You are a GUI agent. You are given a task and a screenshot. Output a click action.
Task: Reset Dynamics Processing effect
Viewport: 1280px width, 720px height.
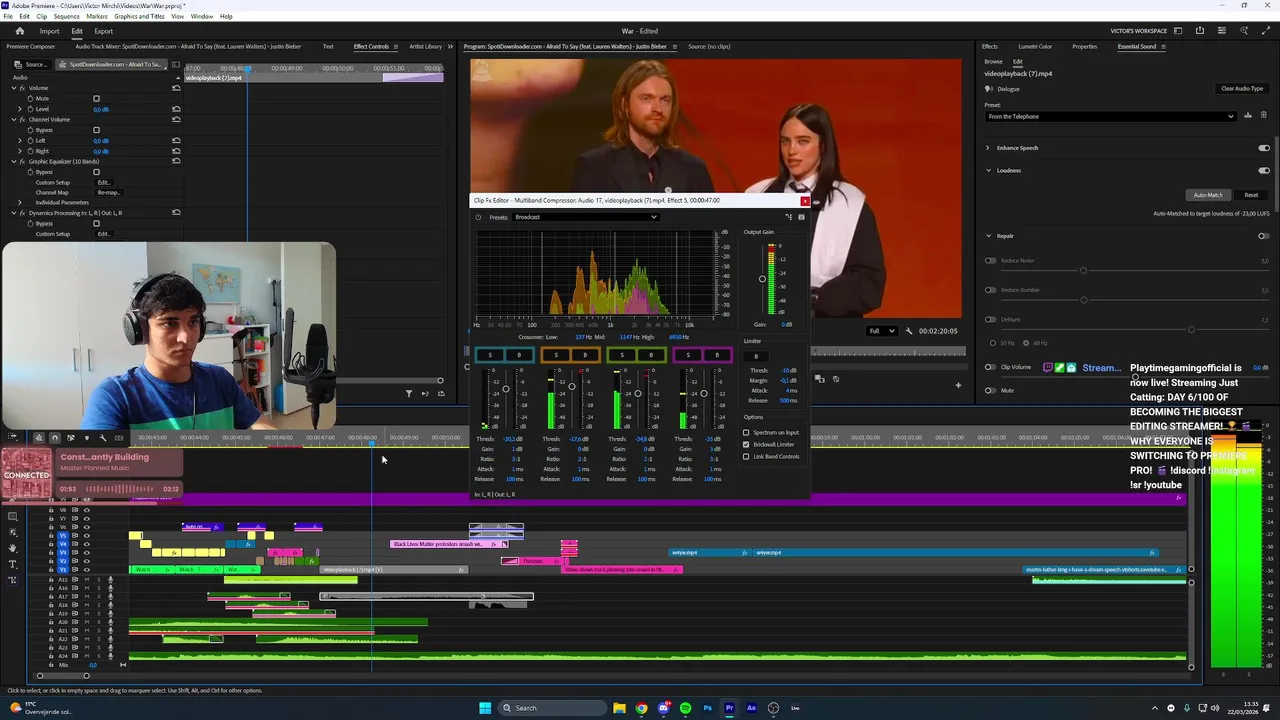click(x=176, y=213)
